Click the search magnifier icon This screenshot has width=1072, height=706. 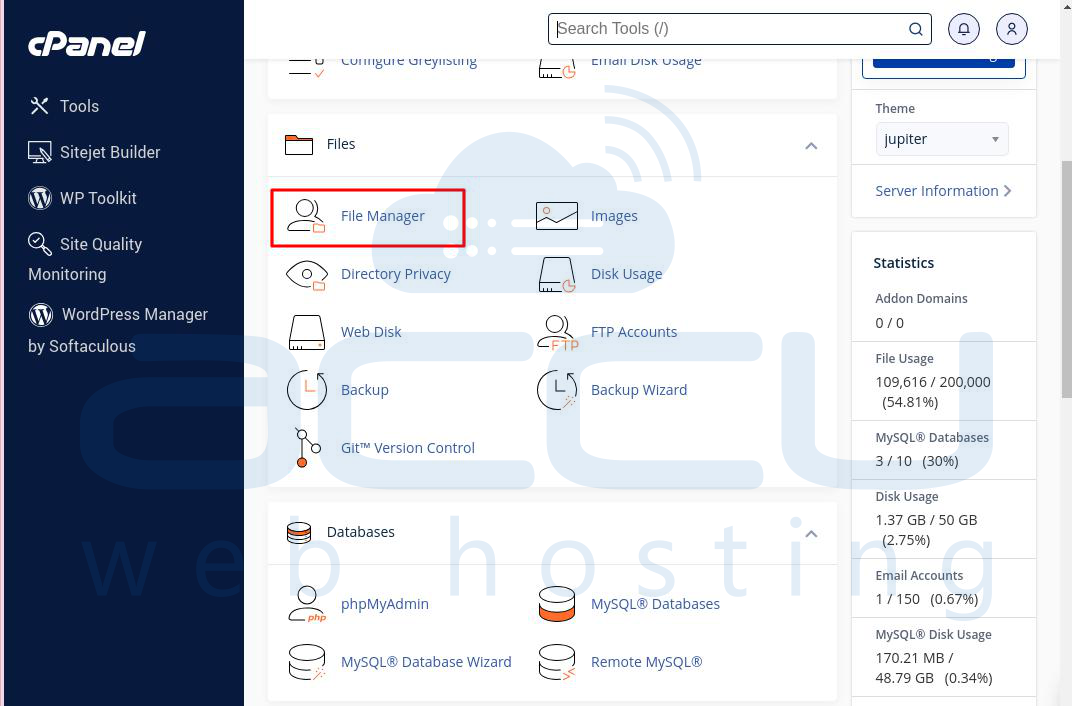(915, 29)
